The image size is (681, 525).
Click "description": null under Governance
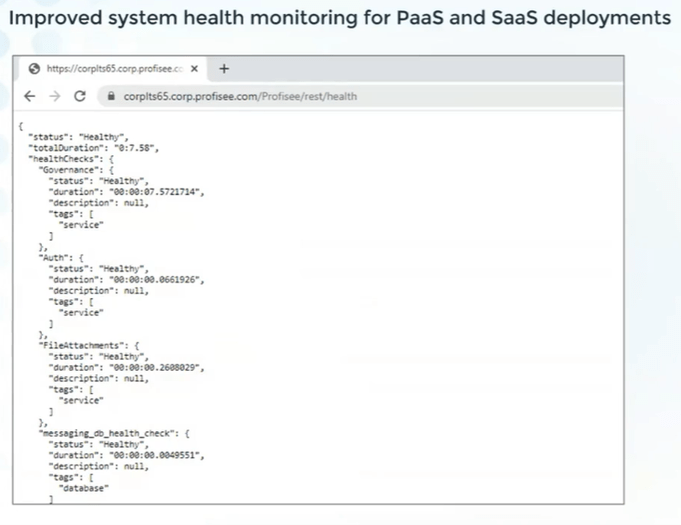pyautogui.click(x=99, y=203)
